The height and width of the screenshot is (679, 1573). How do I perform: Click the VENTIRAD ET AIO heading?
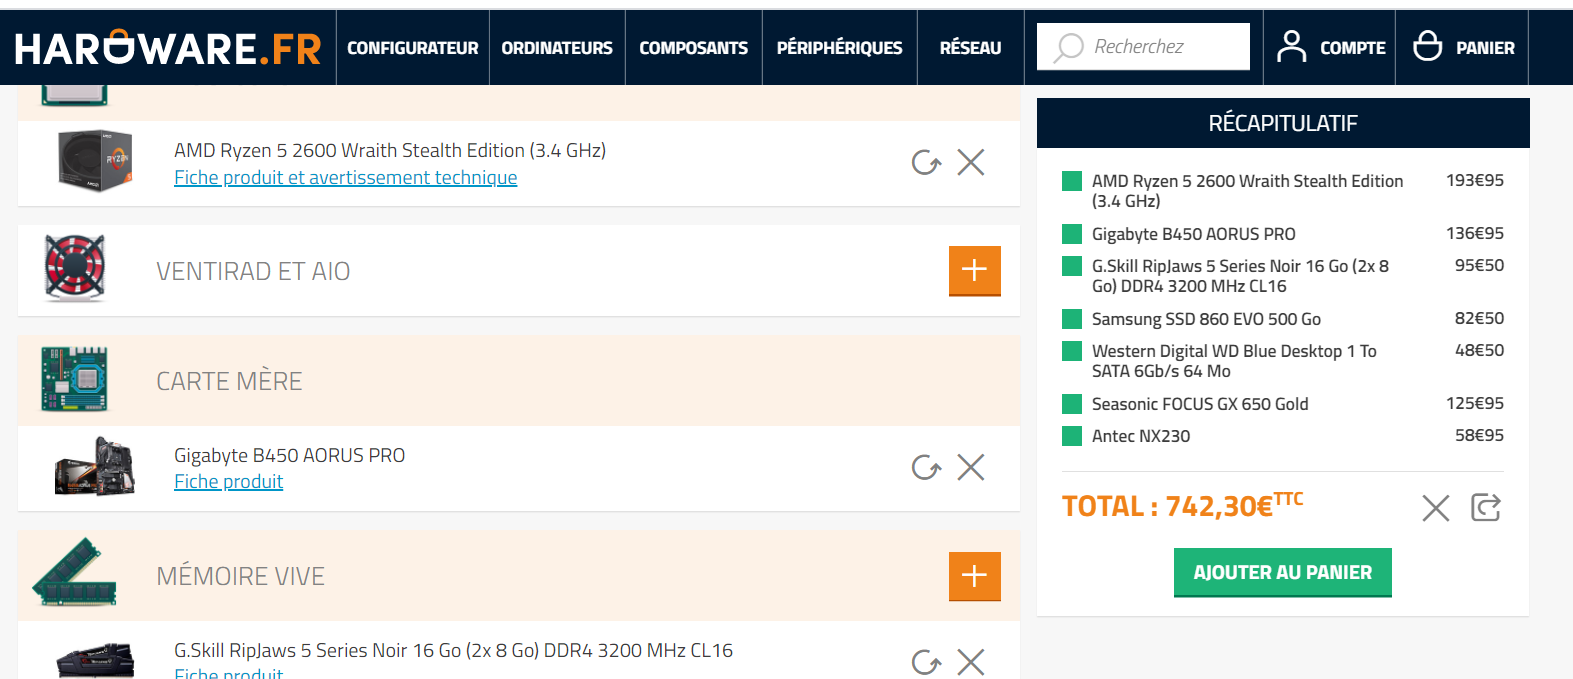253,271
